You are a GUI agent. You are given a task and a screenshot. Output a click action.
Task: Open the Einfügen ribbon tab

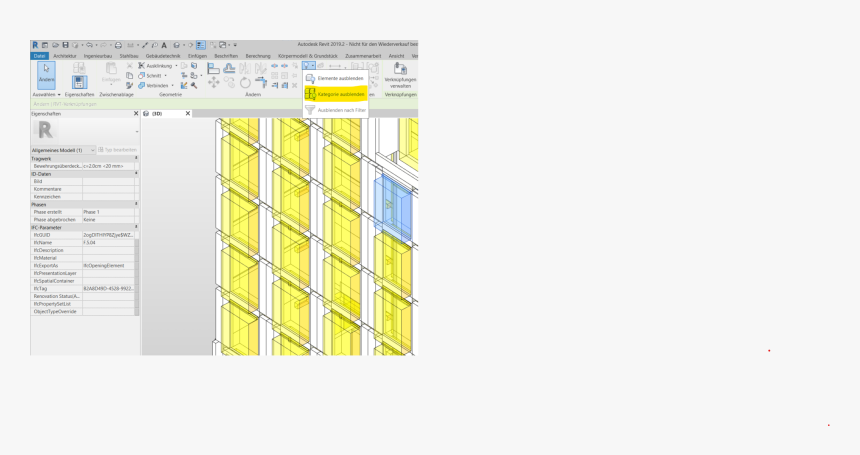pos(197,56)
